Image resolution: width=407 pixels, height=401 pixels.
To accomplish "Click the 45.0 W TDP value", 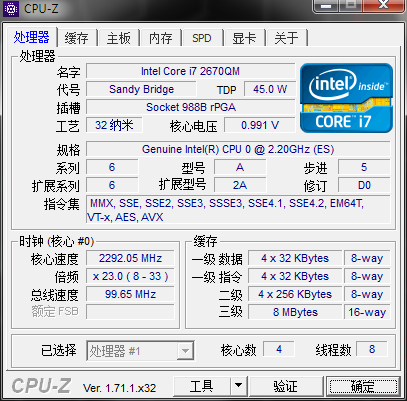I will pos(270,89).
